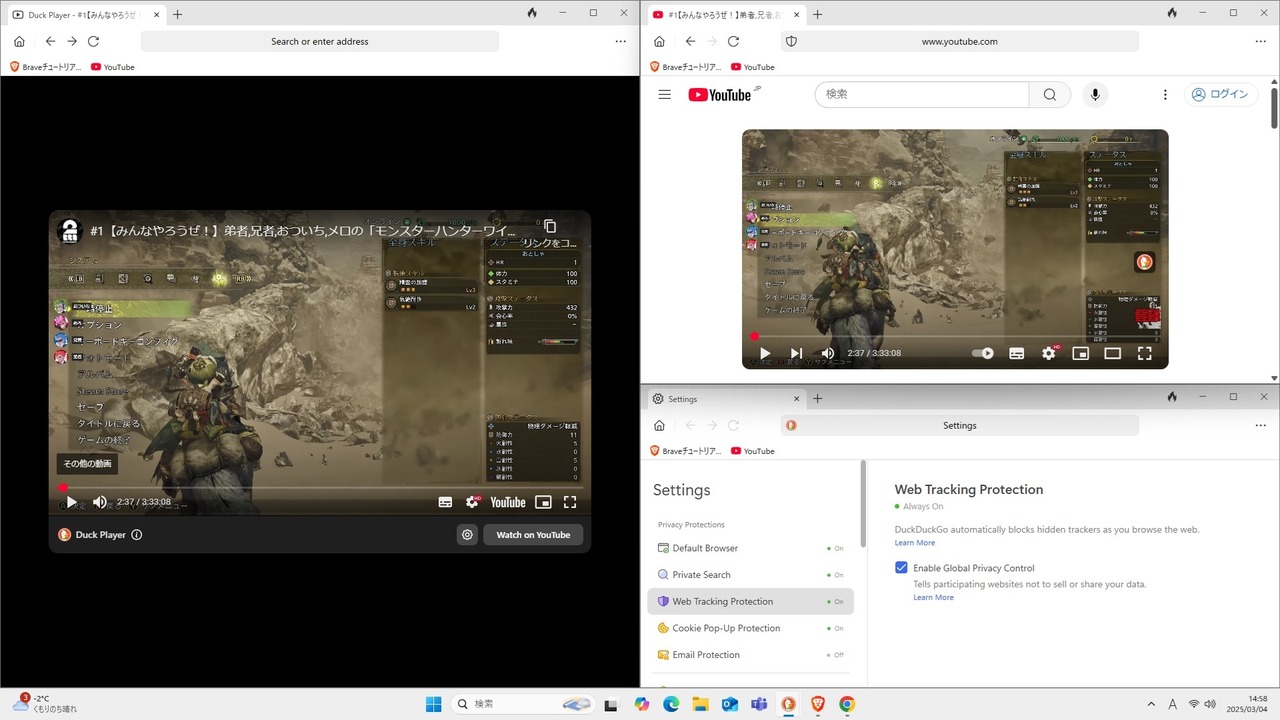Toggle captions on YouTube player
Image resolution: width=1280 pixels, height=720 pixels.
(x=1017, y=353)
